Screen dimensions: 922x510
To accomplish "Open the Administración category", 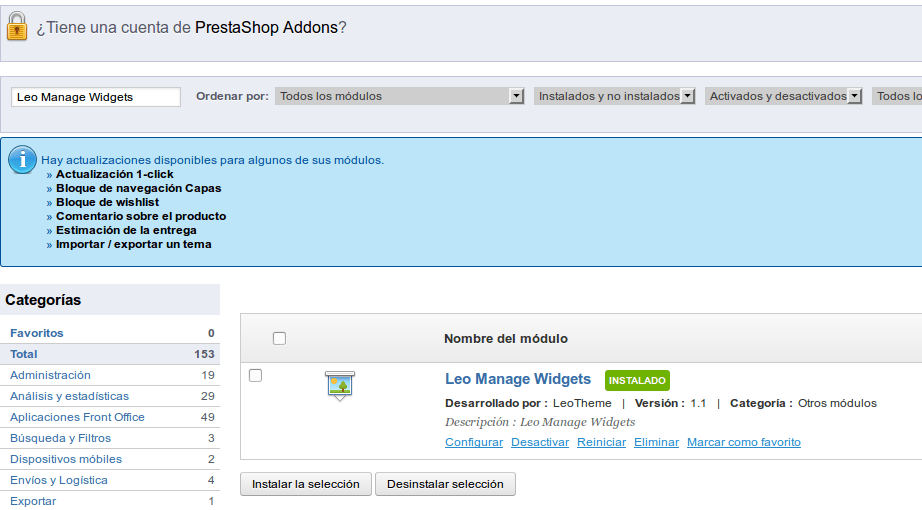I will (x=50, y=375).
